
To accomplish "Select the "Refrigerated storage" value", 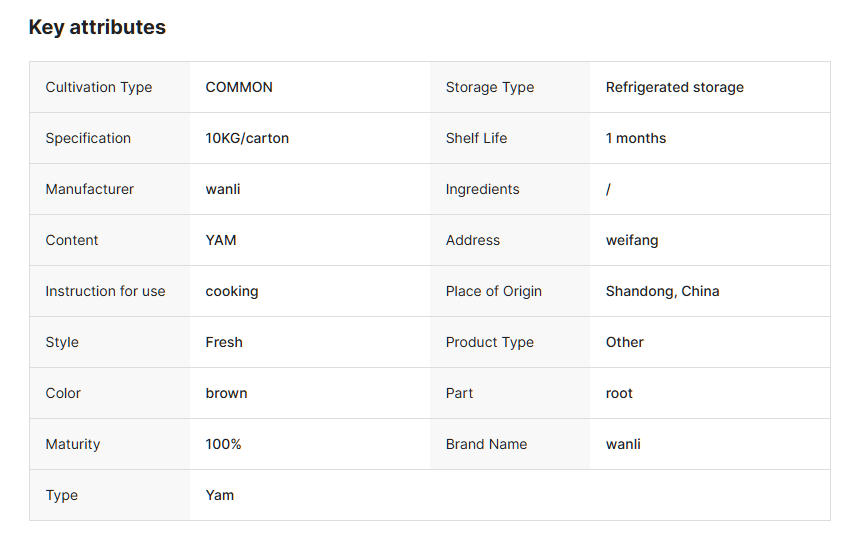I will pyautogui.click(x=674, y=87).
